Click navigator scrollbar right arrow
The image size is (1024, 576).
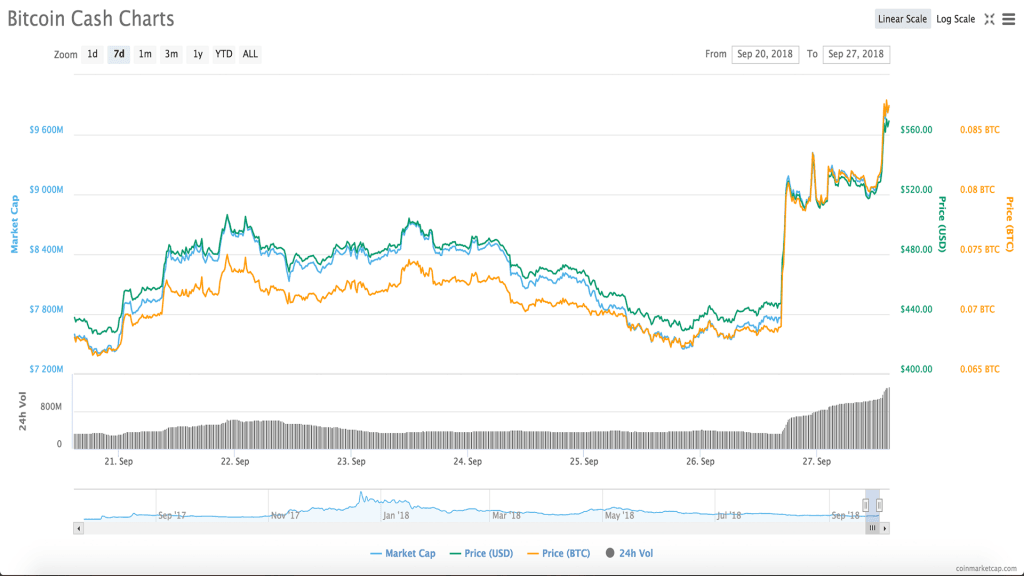(885, 527)
